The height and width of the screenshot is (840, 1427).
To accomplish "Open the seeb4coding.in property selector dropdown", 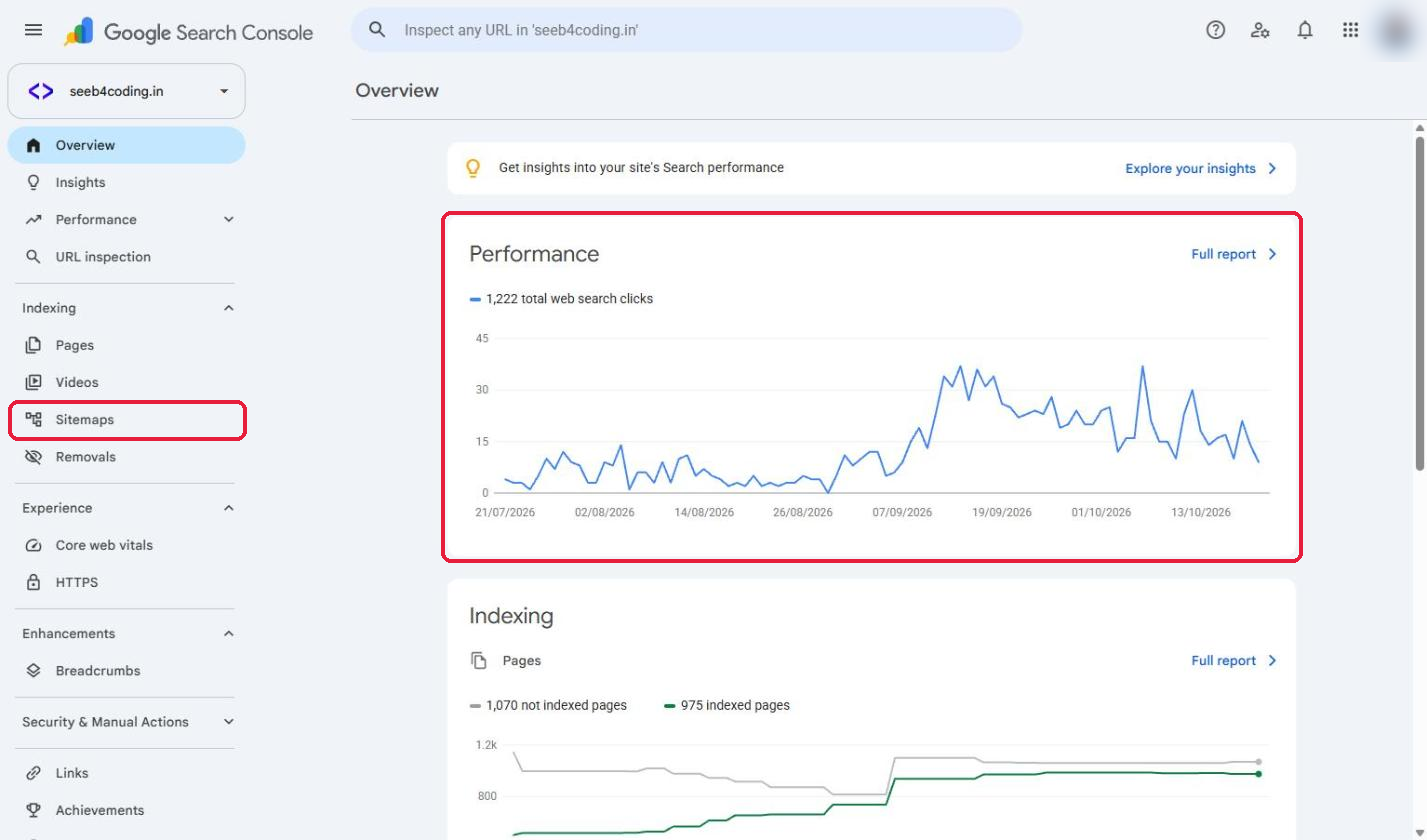I will click(126, 91).
